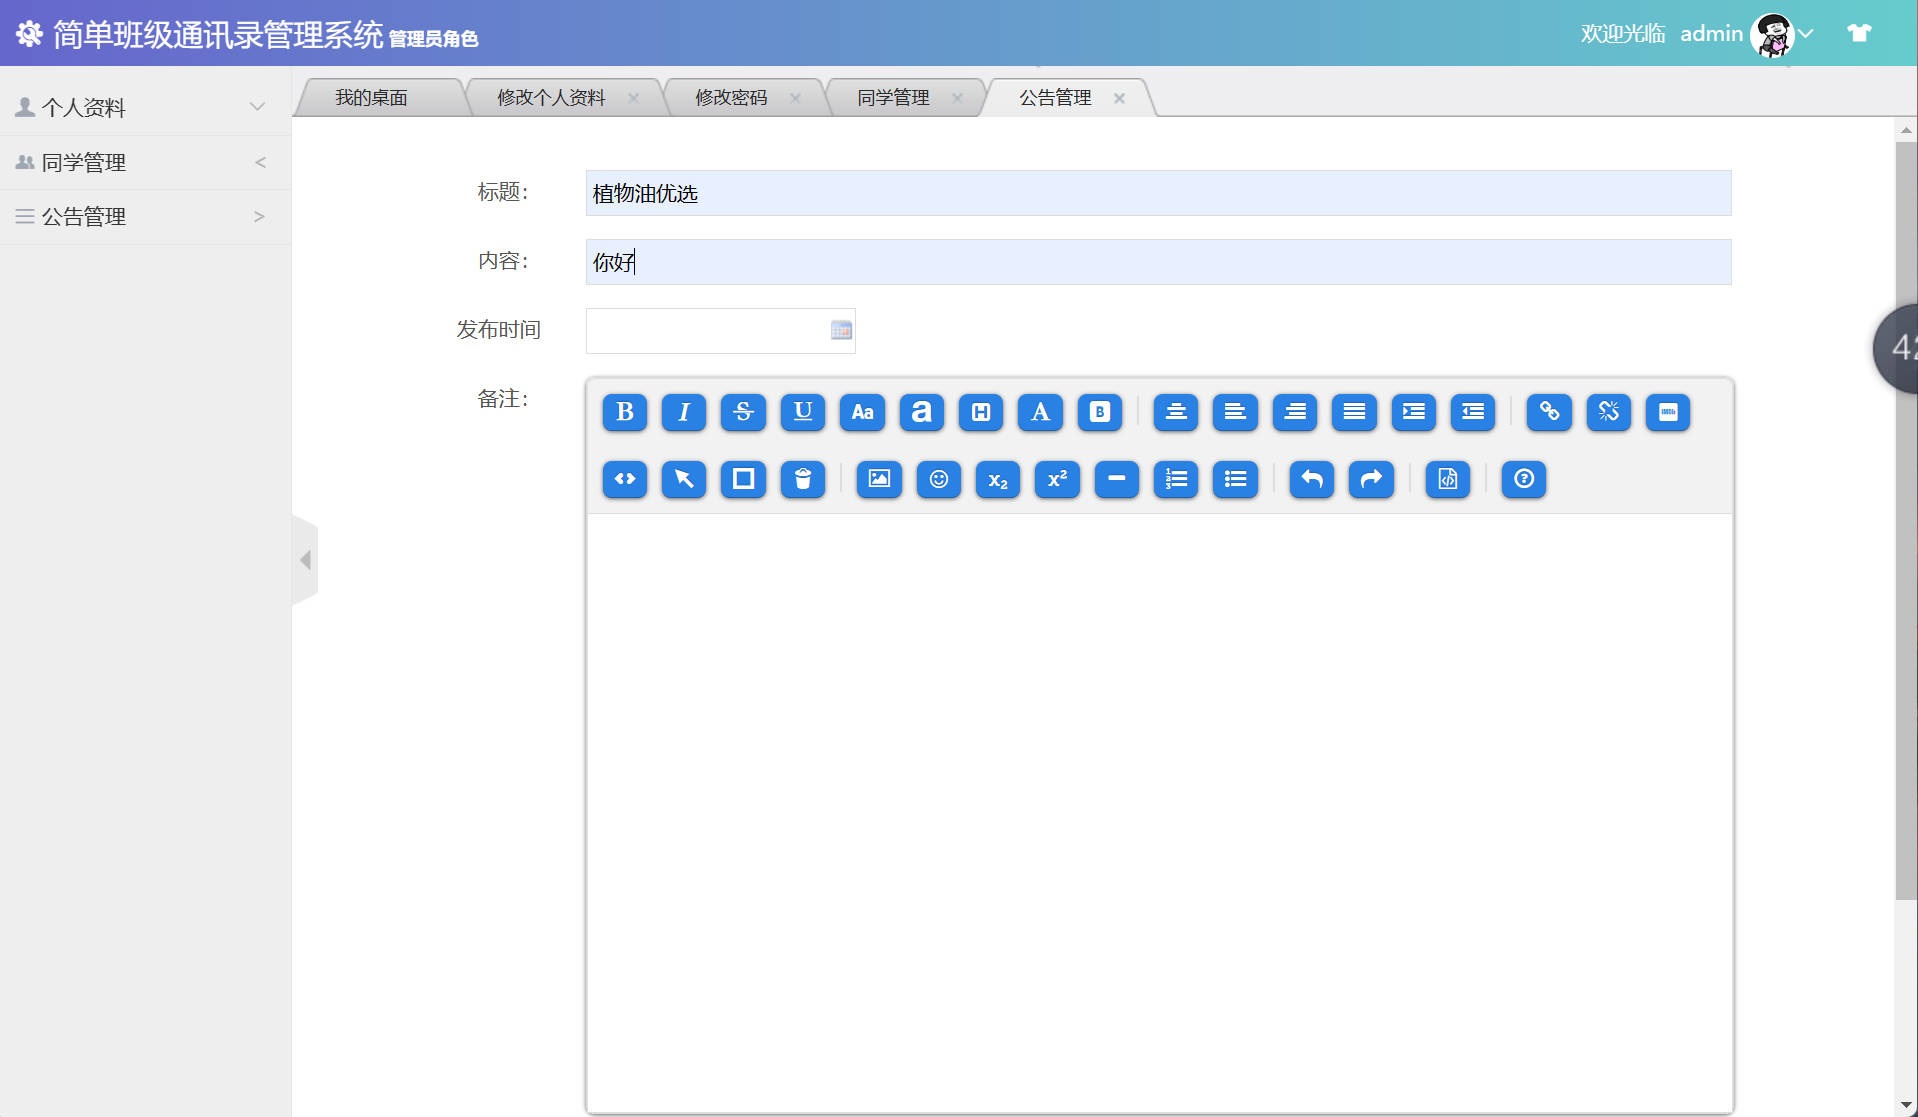Toggle ordered list formatting

(x=1177, y=479)
